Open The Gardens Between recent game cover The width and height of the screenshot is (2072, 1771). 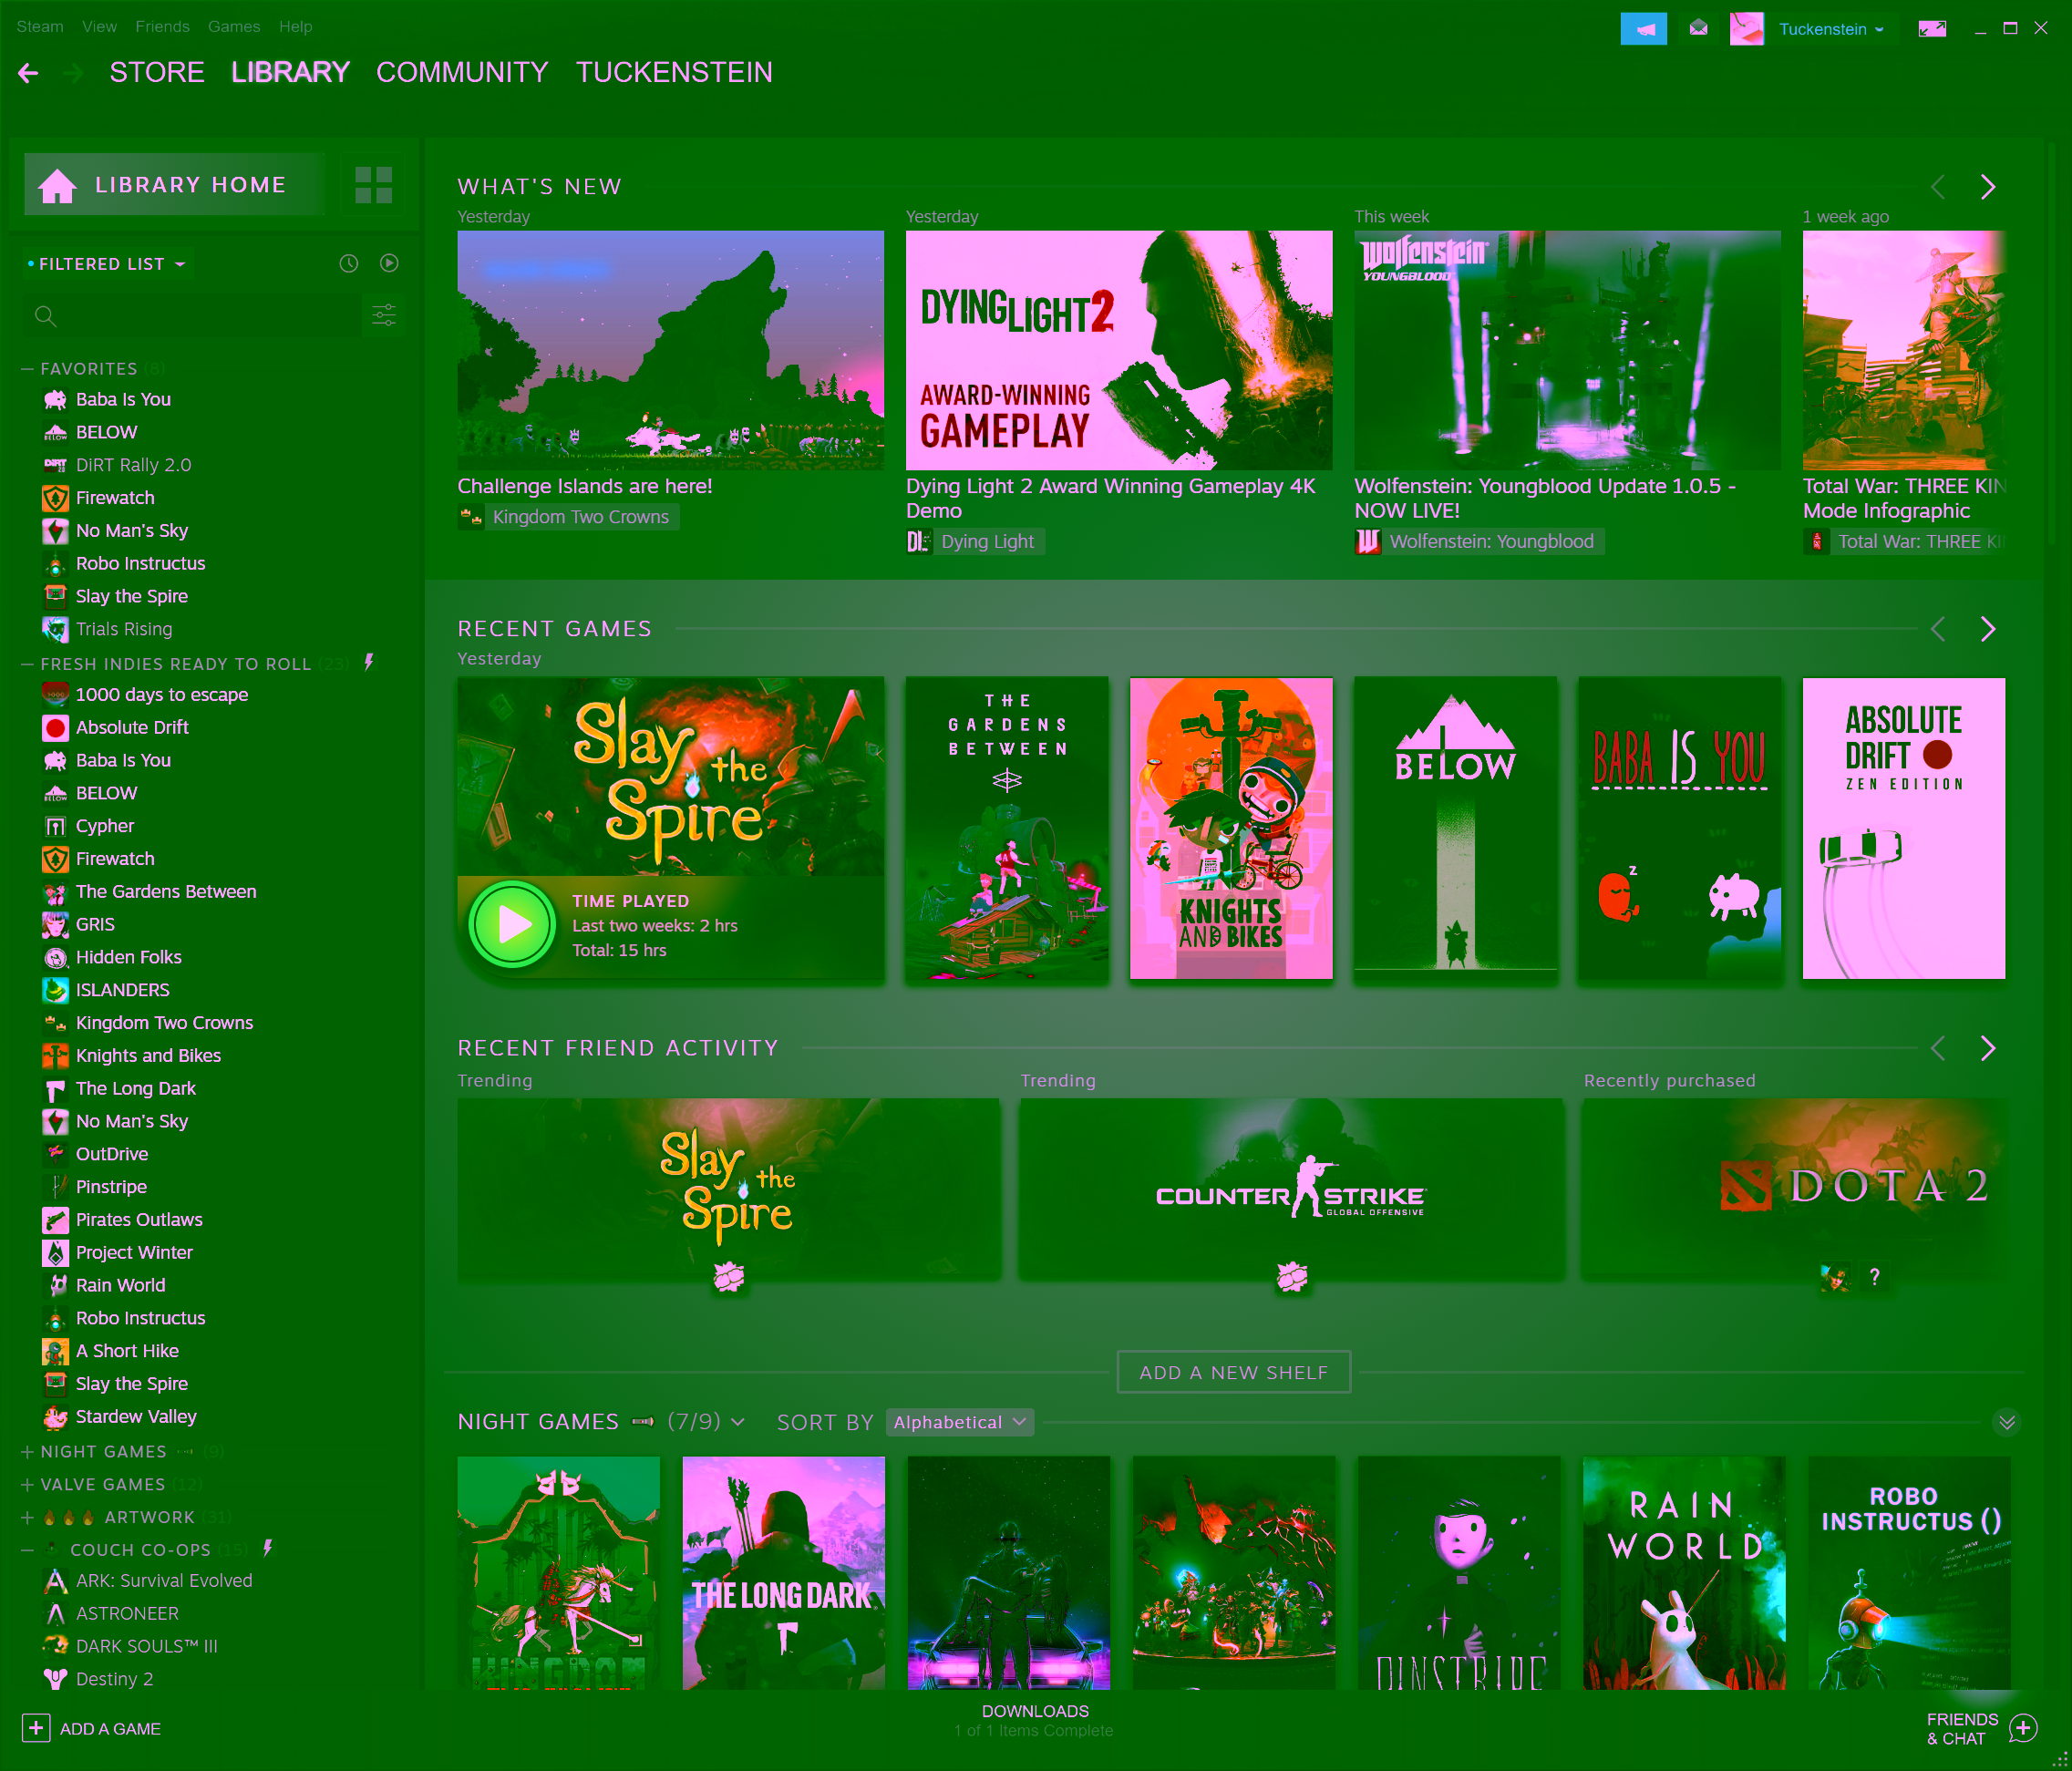1006,829
